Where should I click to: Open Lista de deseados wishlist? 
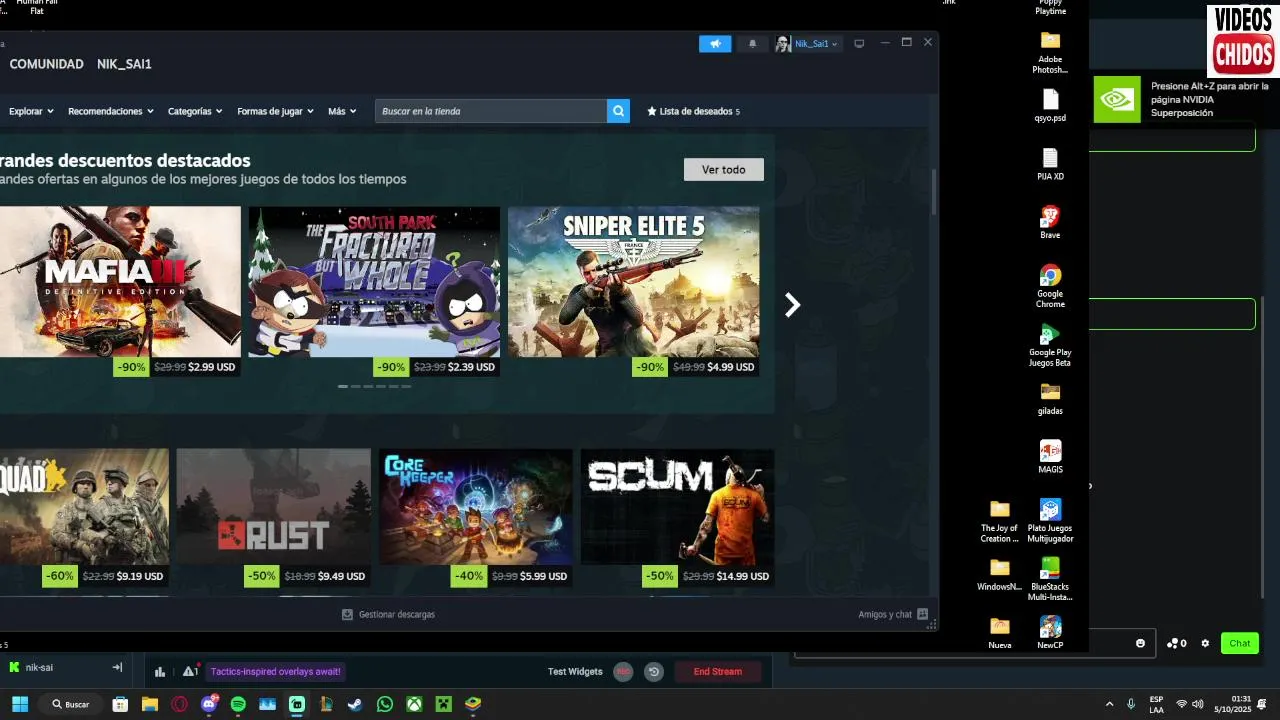click(x=694, y=111)
